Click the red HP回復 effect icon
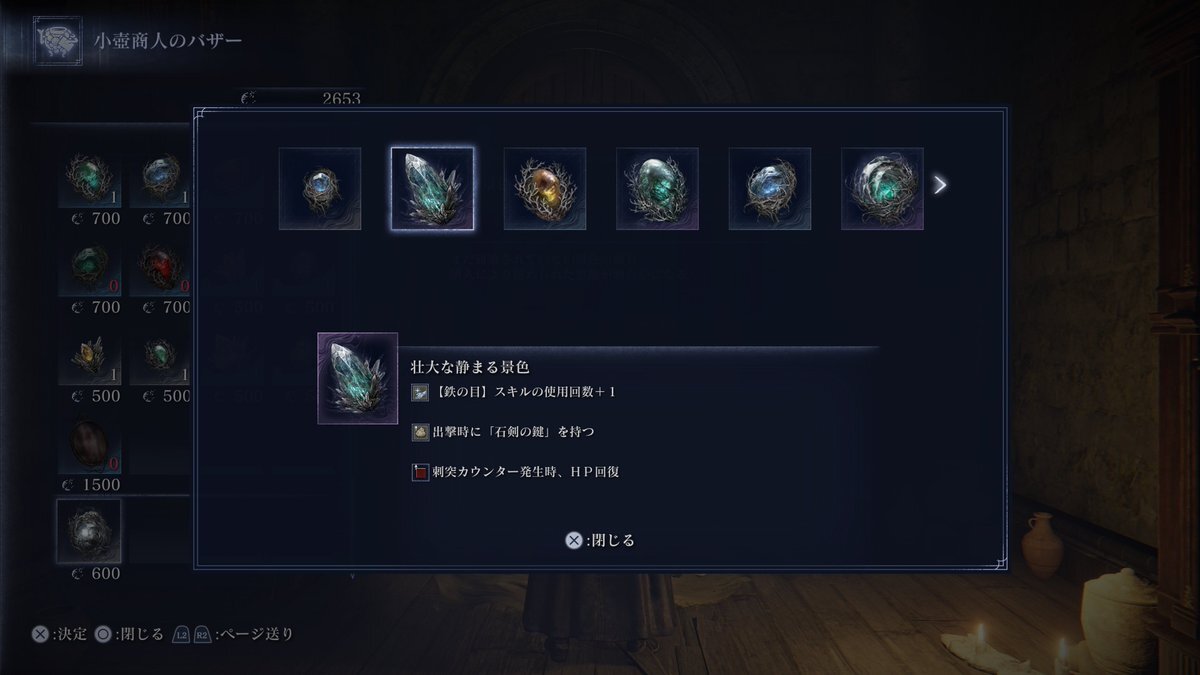This screenshot has height=675, width=1200. pos(420,471)
